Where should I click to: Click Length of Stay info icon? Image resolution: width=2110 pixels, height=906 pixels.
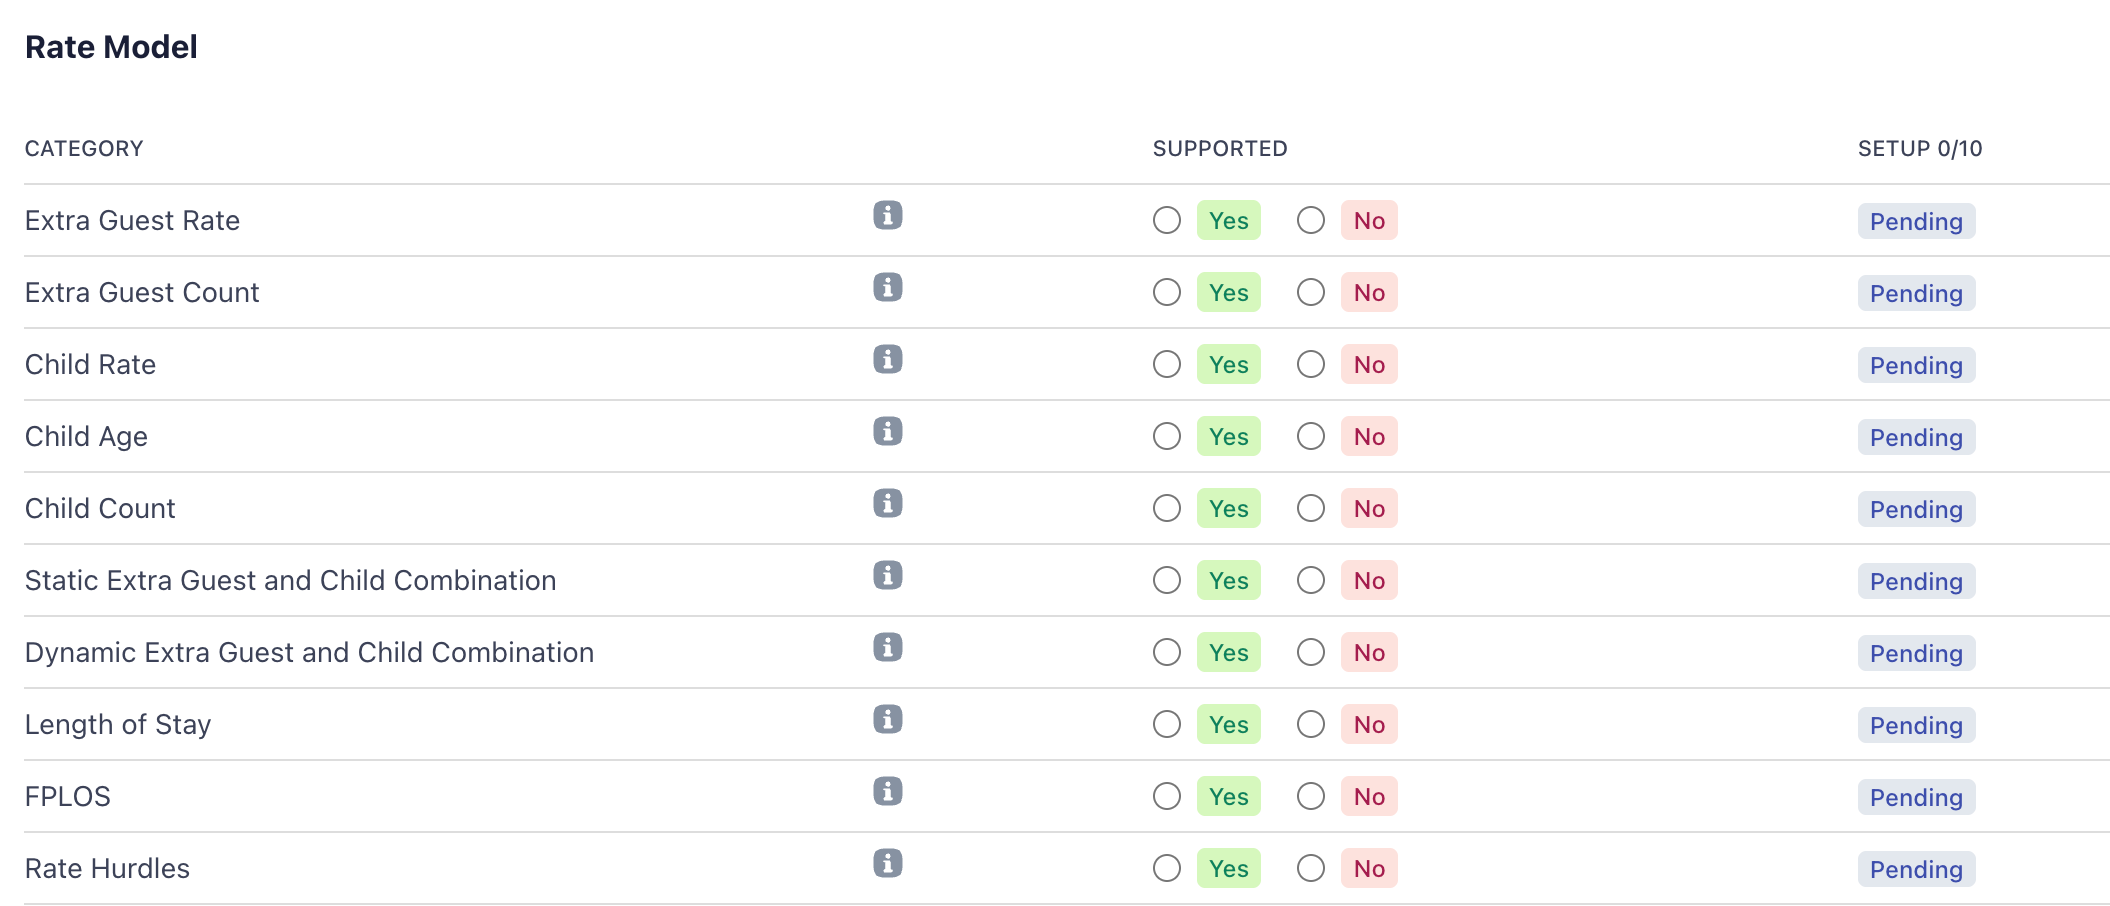click(x=888, y=720)
